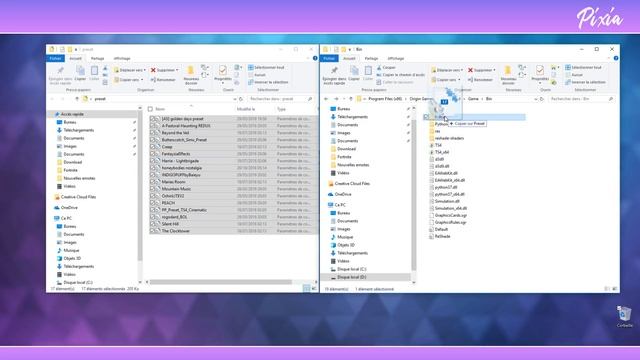Click search field in Bin window
The width and height of the screenshot is (640, 360).
click(581, 99)
